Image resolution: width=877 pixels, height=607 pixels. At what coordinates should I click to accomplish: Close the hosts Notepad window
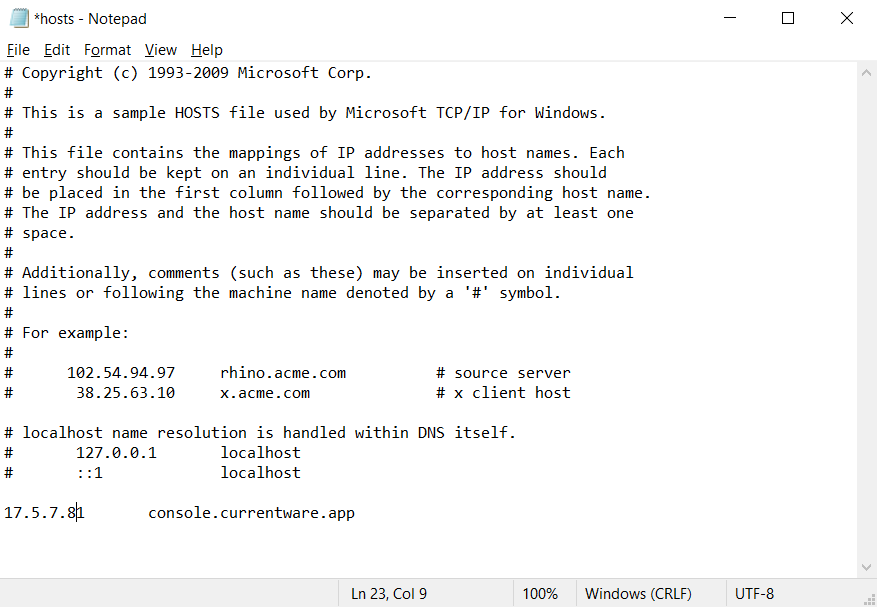pyautogui.click(x=847, y=18)
